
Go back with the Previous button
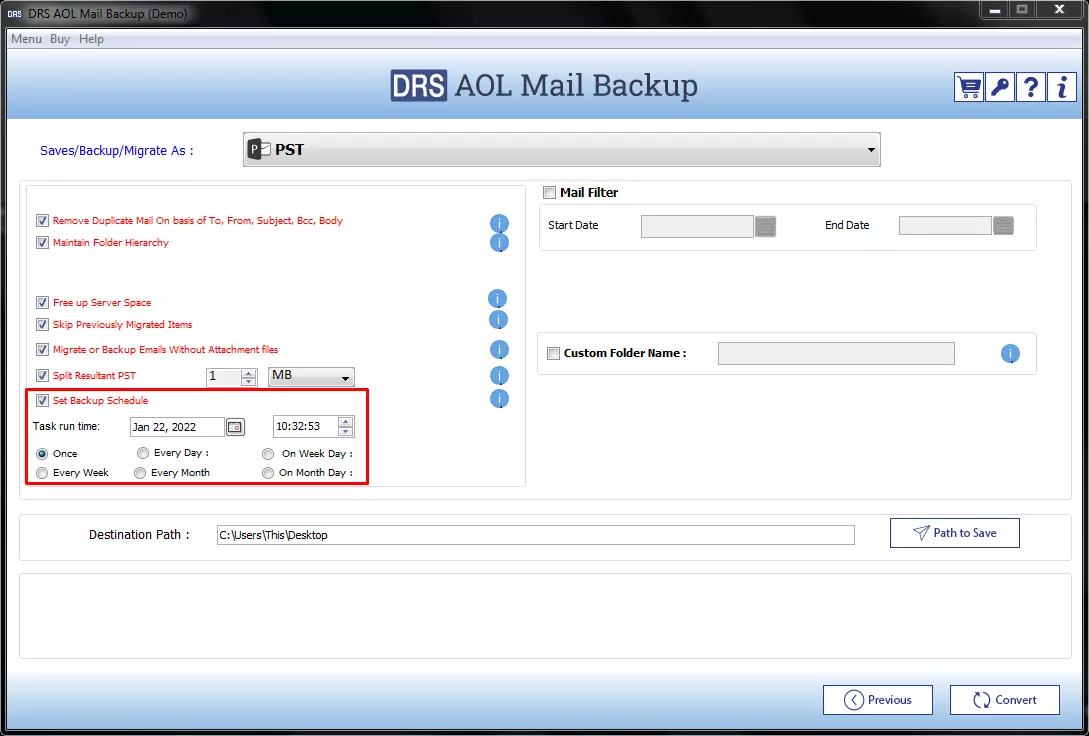(x=878, y=700)
